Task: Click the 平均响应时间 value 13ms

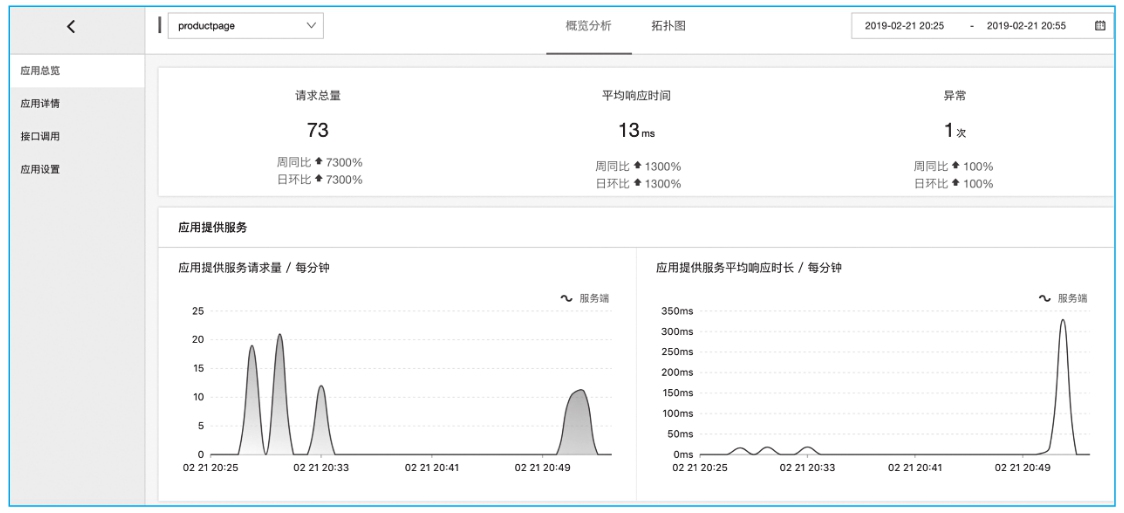Action: [635, 131]
